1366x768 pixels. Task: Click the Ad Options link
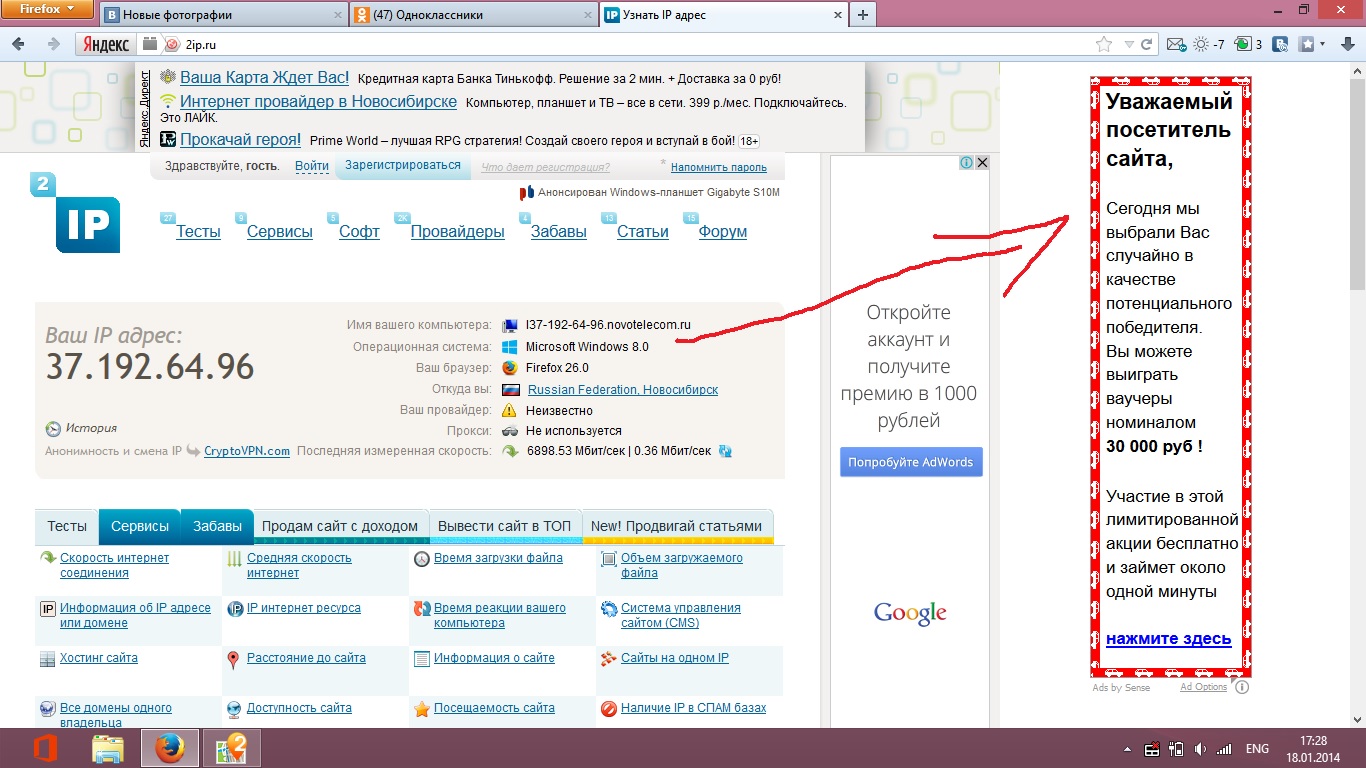tap(1203, 687)
